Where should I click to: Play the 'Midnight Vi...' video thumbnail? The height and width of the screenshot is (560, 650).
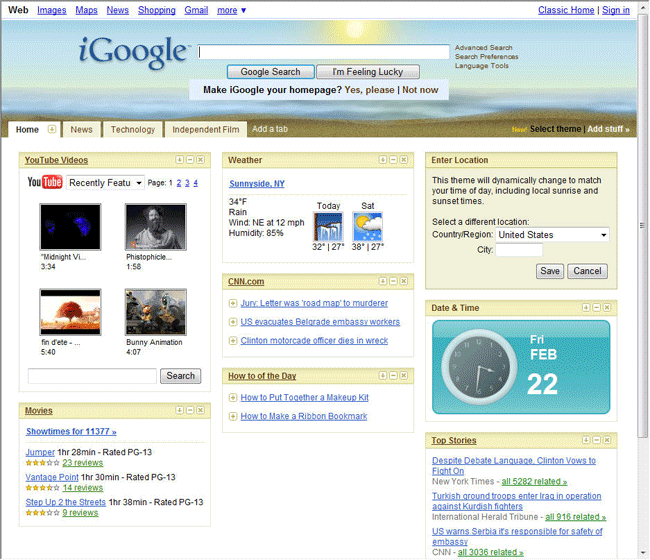pyautogui.click(x=70, y=227)
